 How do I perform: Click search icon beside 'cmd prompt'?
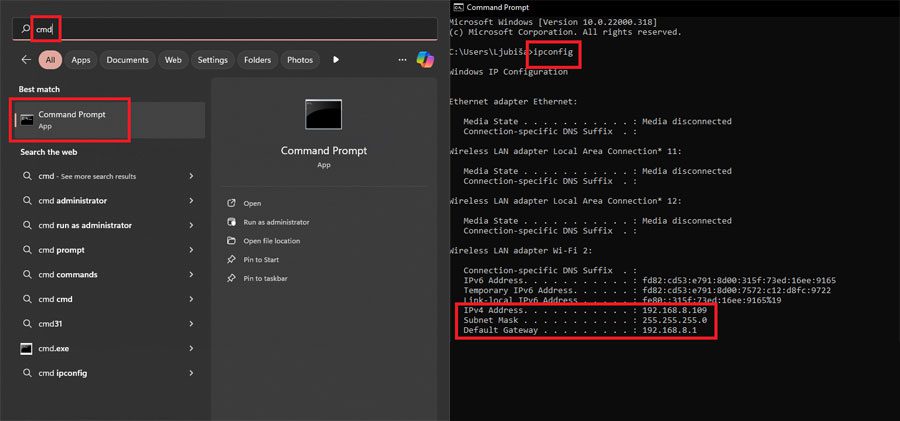(26, 250)
